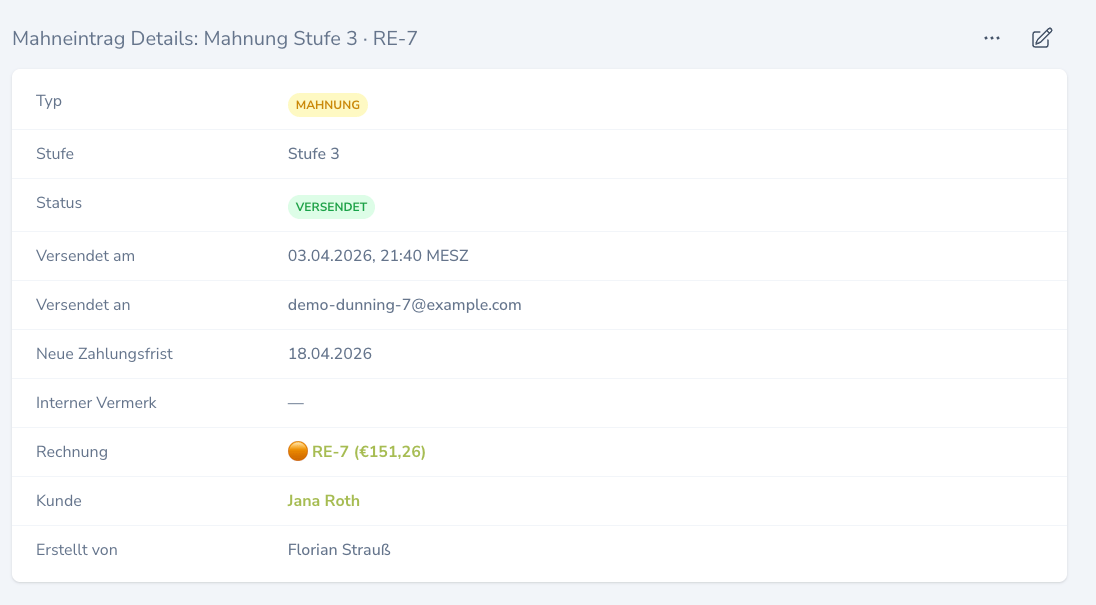1096x605 pixels.
Task: Click the pencil edit icon
Action: pos(1041,38)
